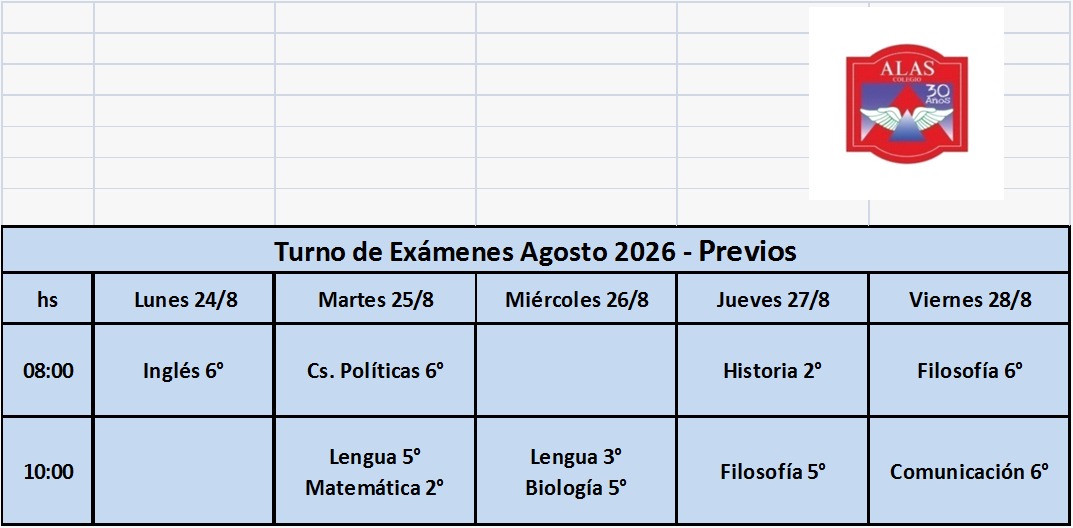Screen dimensions: 1073x528
Task: Select the Lunes 24/8 header cell
Action: 184,300
